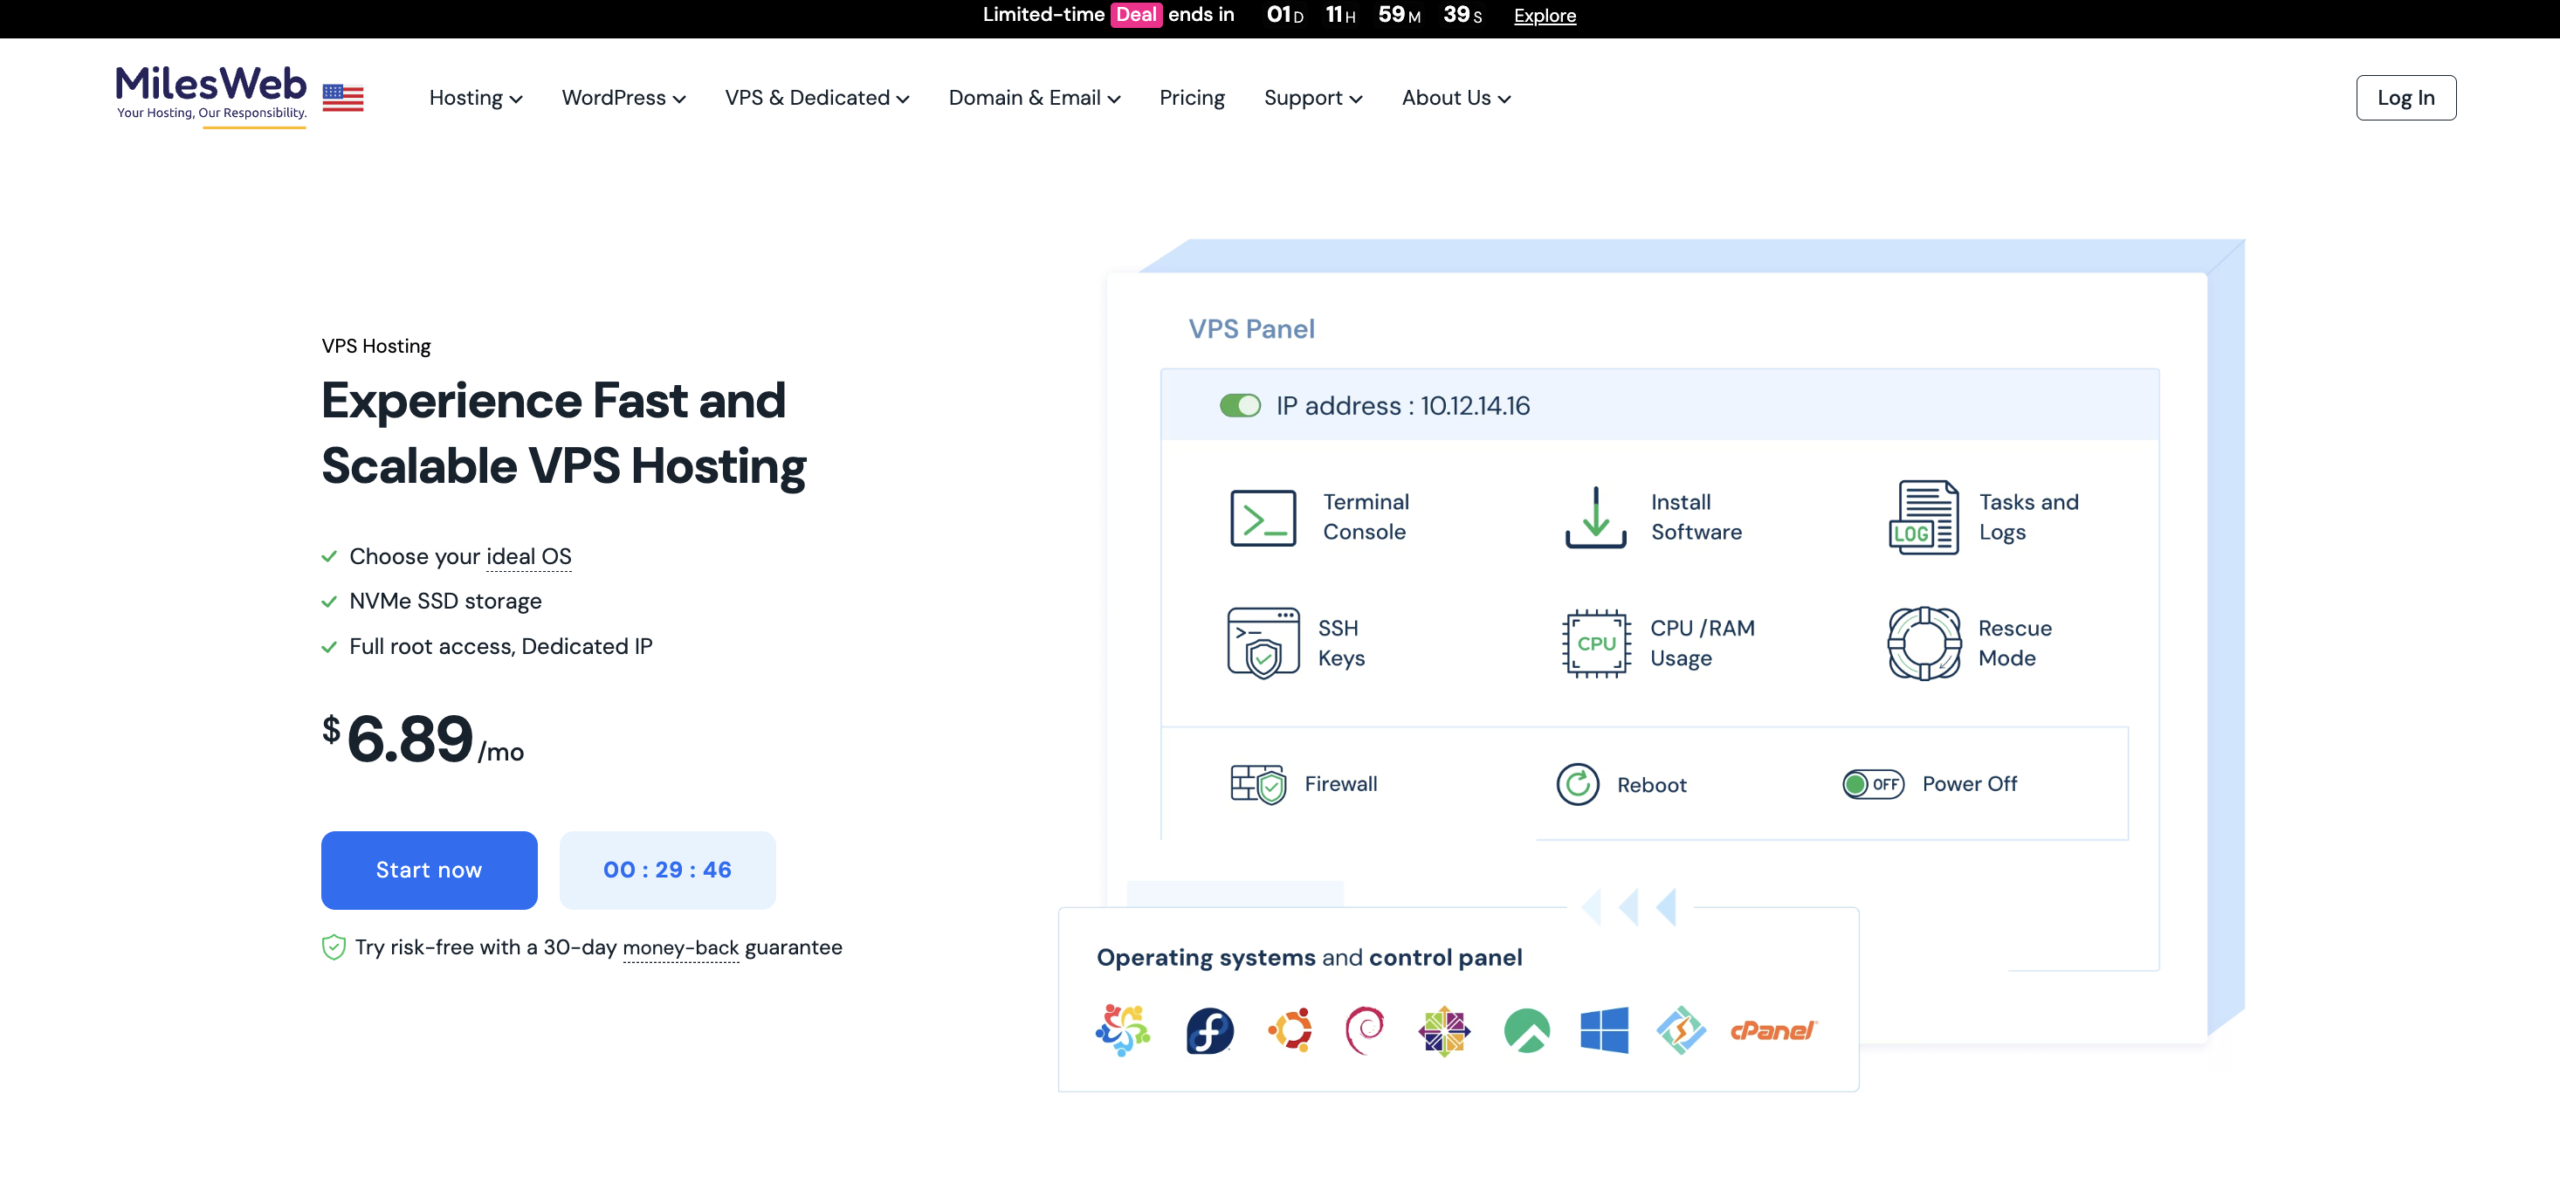Click the Explore deal link
Image resolution: width=2560 pixels, height=1177 pixels.
(1544, 16)
